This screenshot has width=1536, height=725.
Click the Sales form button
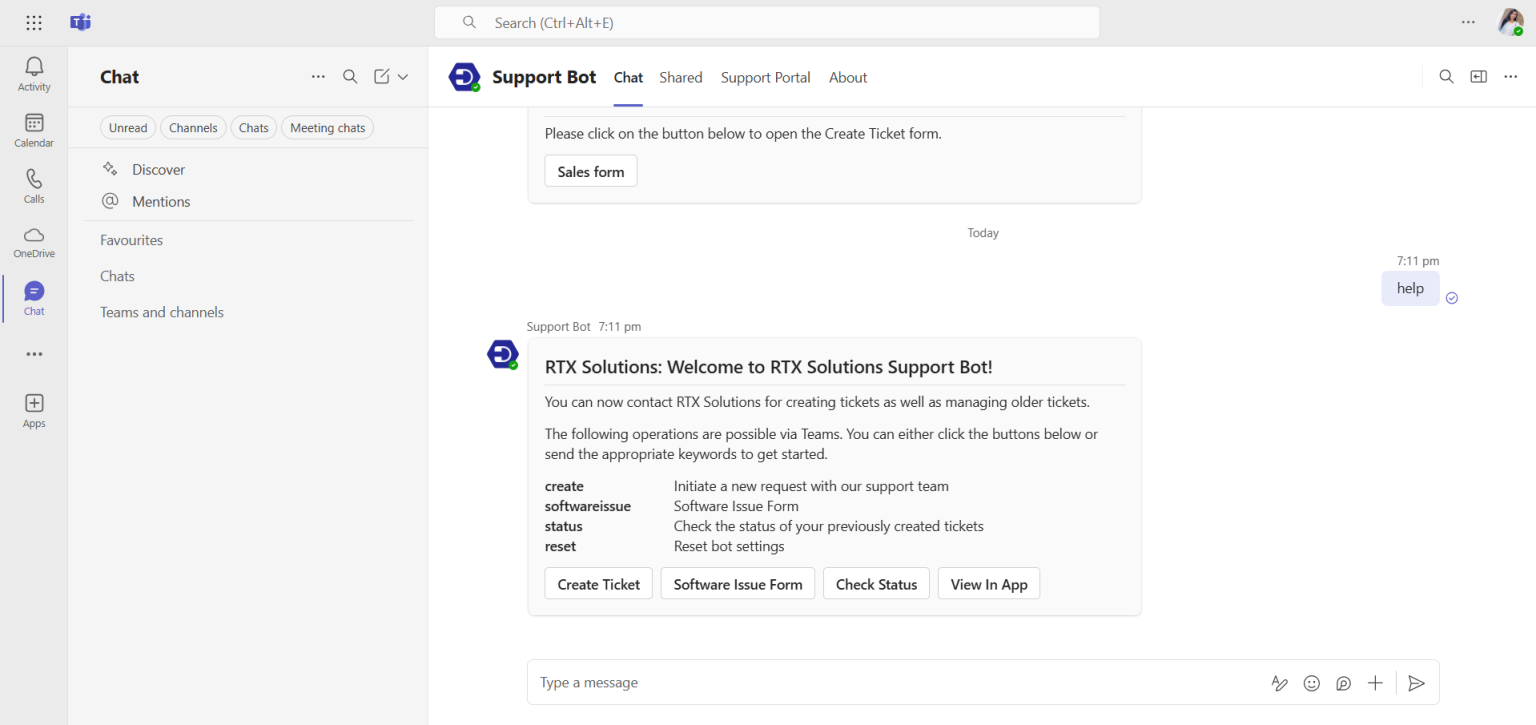tap(591, 171)
